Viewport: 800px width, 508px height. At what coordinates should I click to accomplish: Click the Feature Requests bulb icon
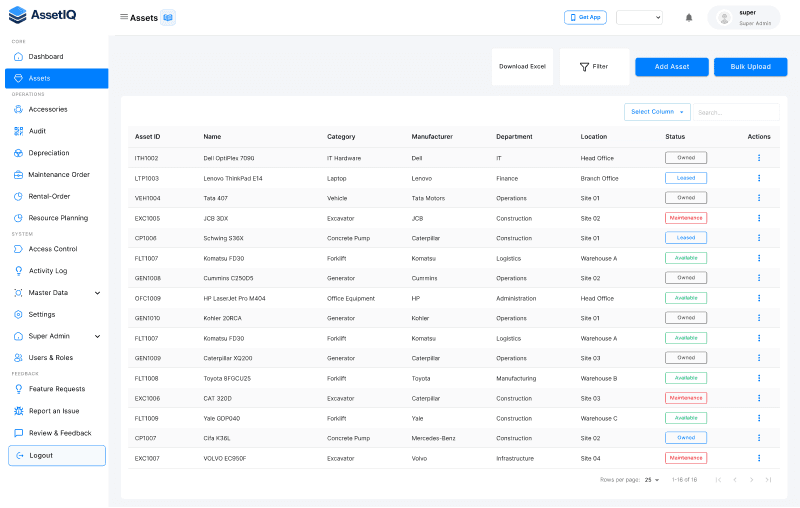(x=18, y=389)
